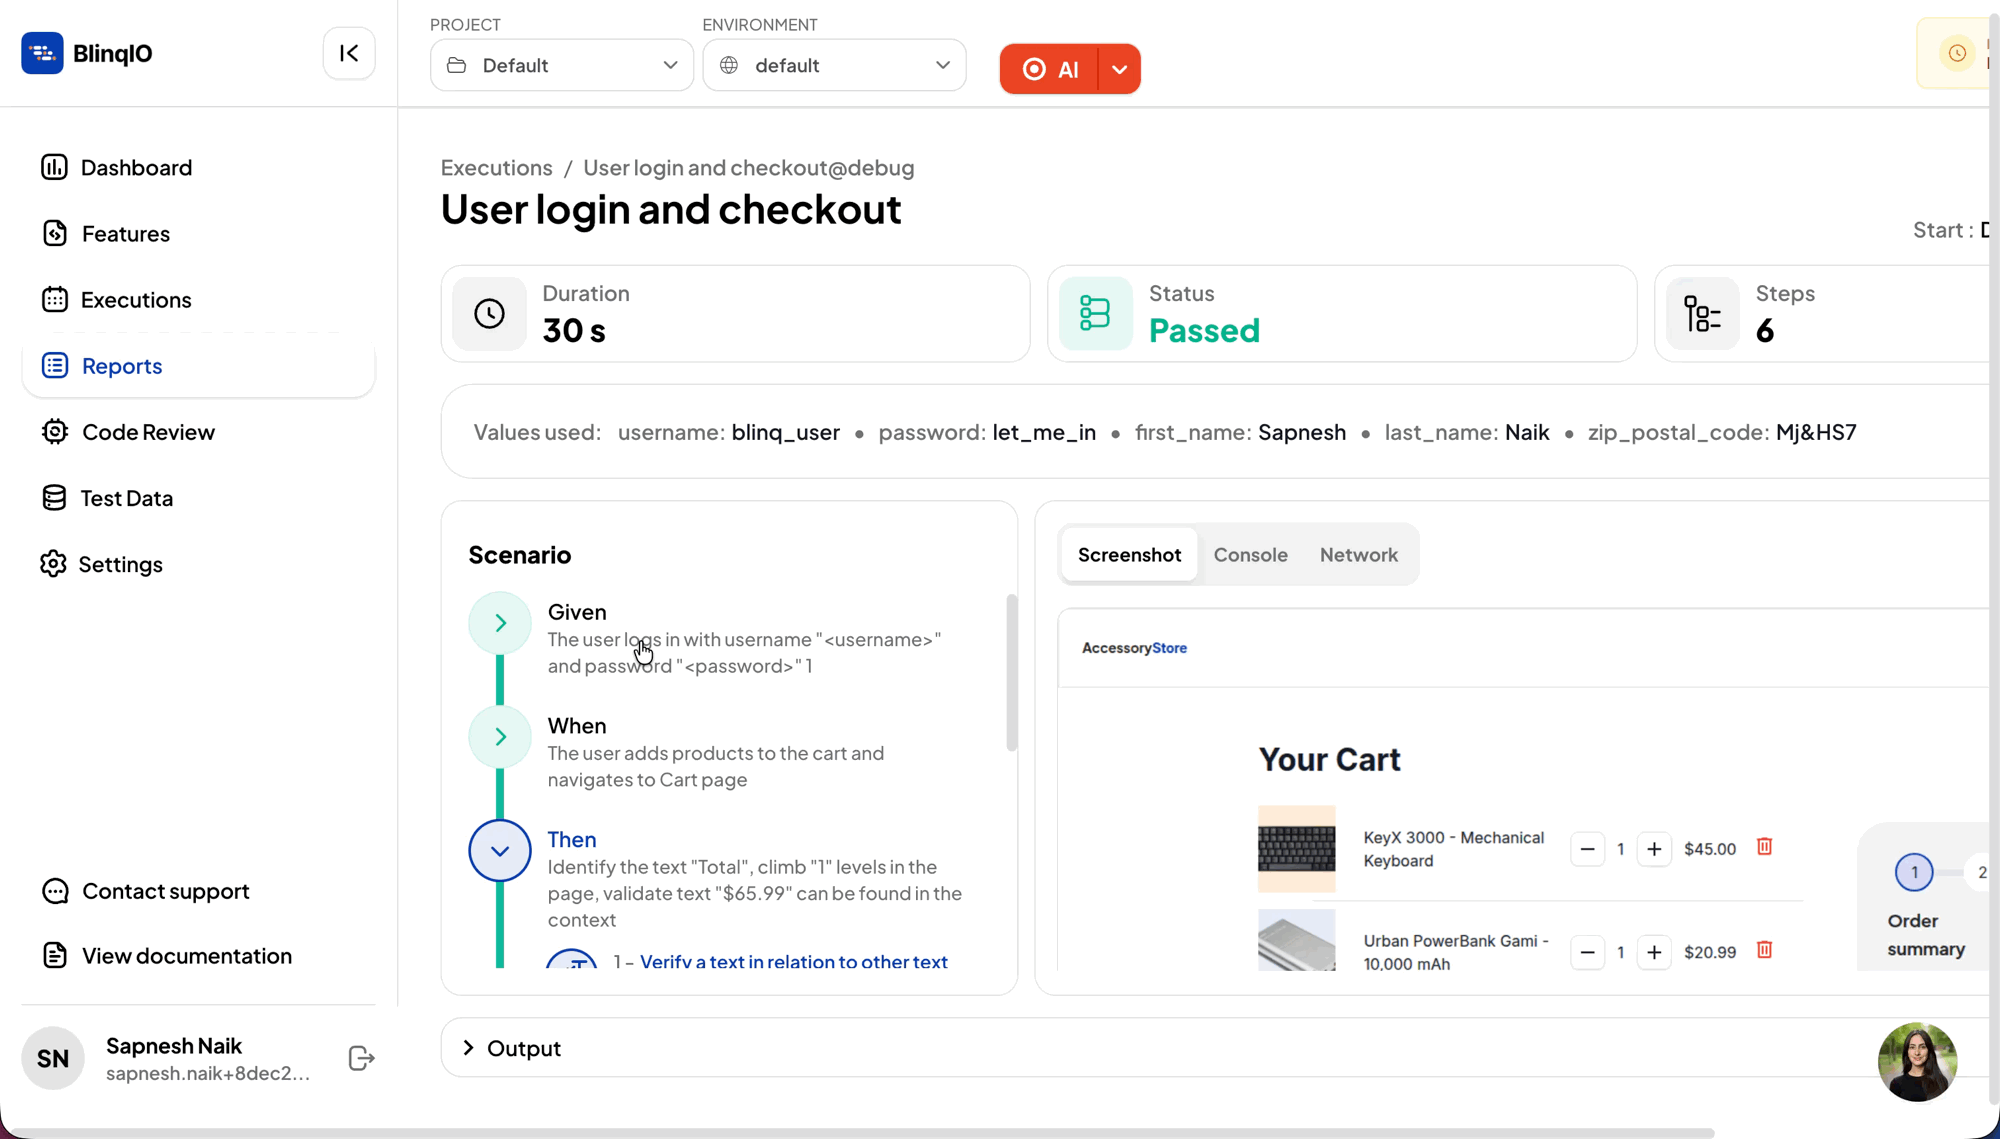The image size is (2000, 1139).
Task: Expand the Given step chevron
Action: point(500,623)
